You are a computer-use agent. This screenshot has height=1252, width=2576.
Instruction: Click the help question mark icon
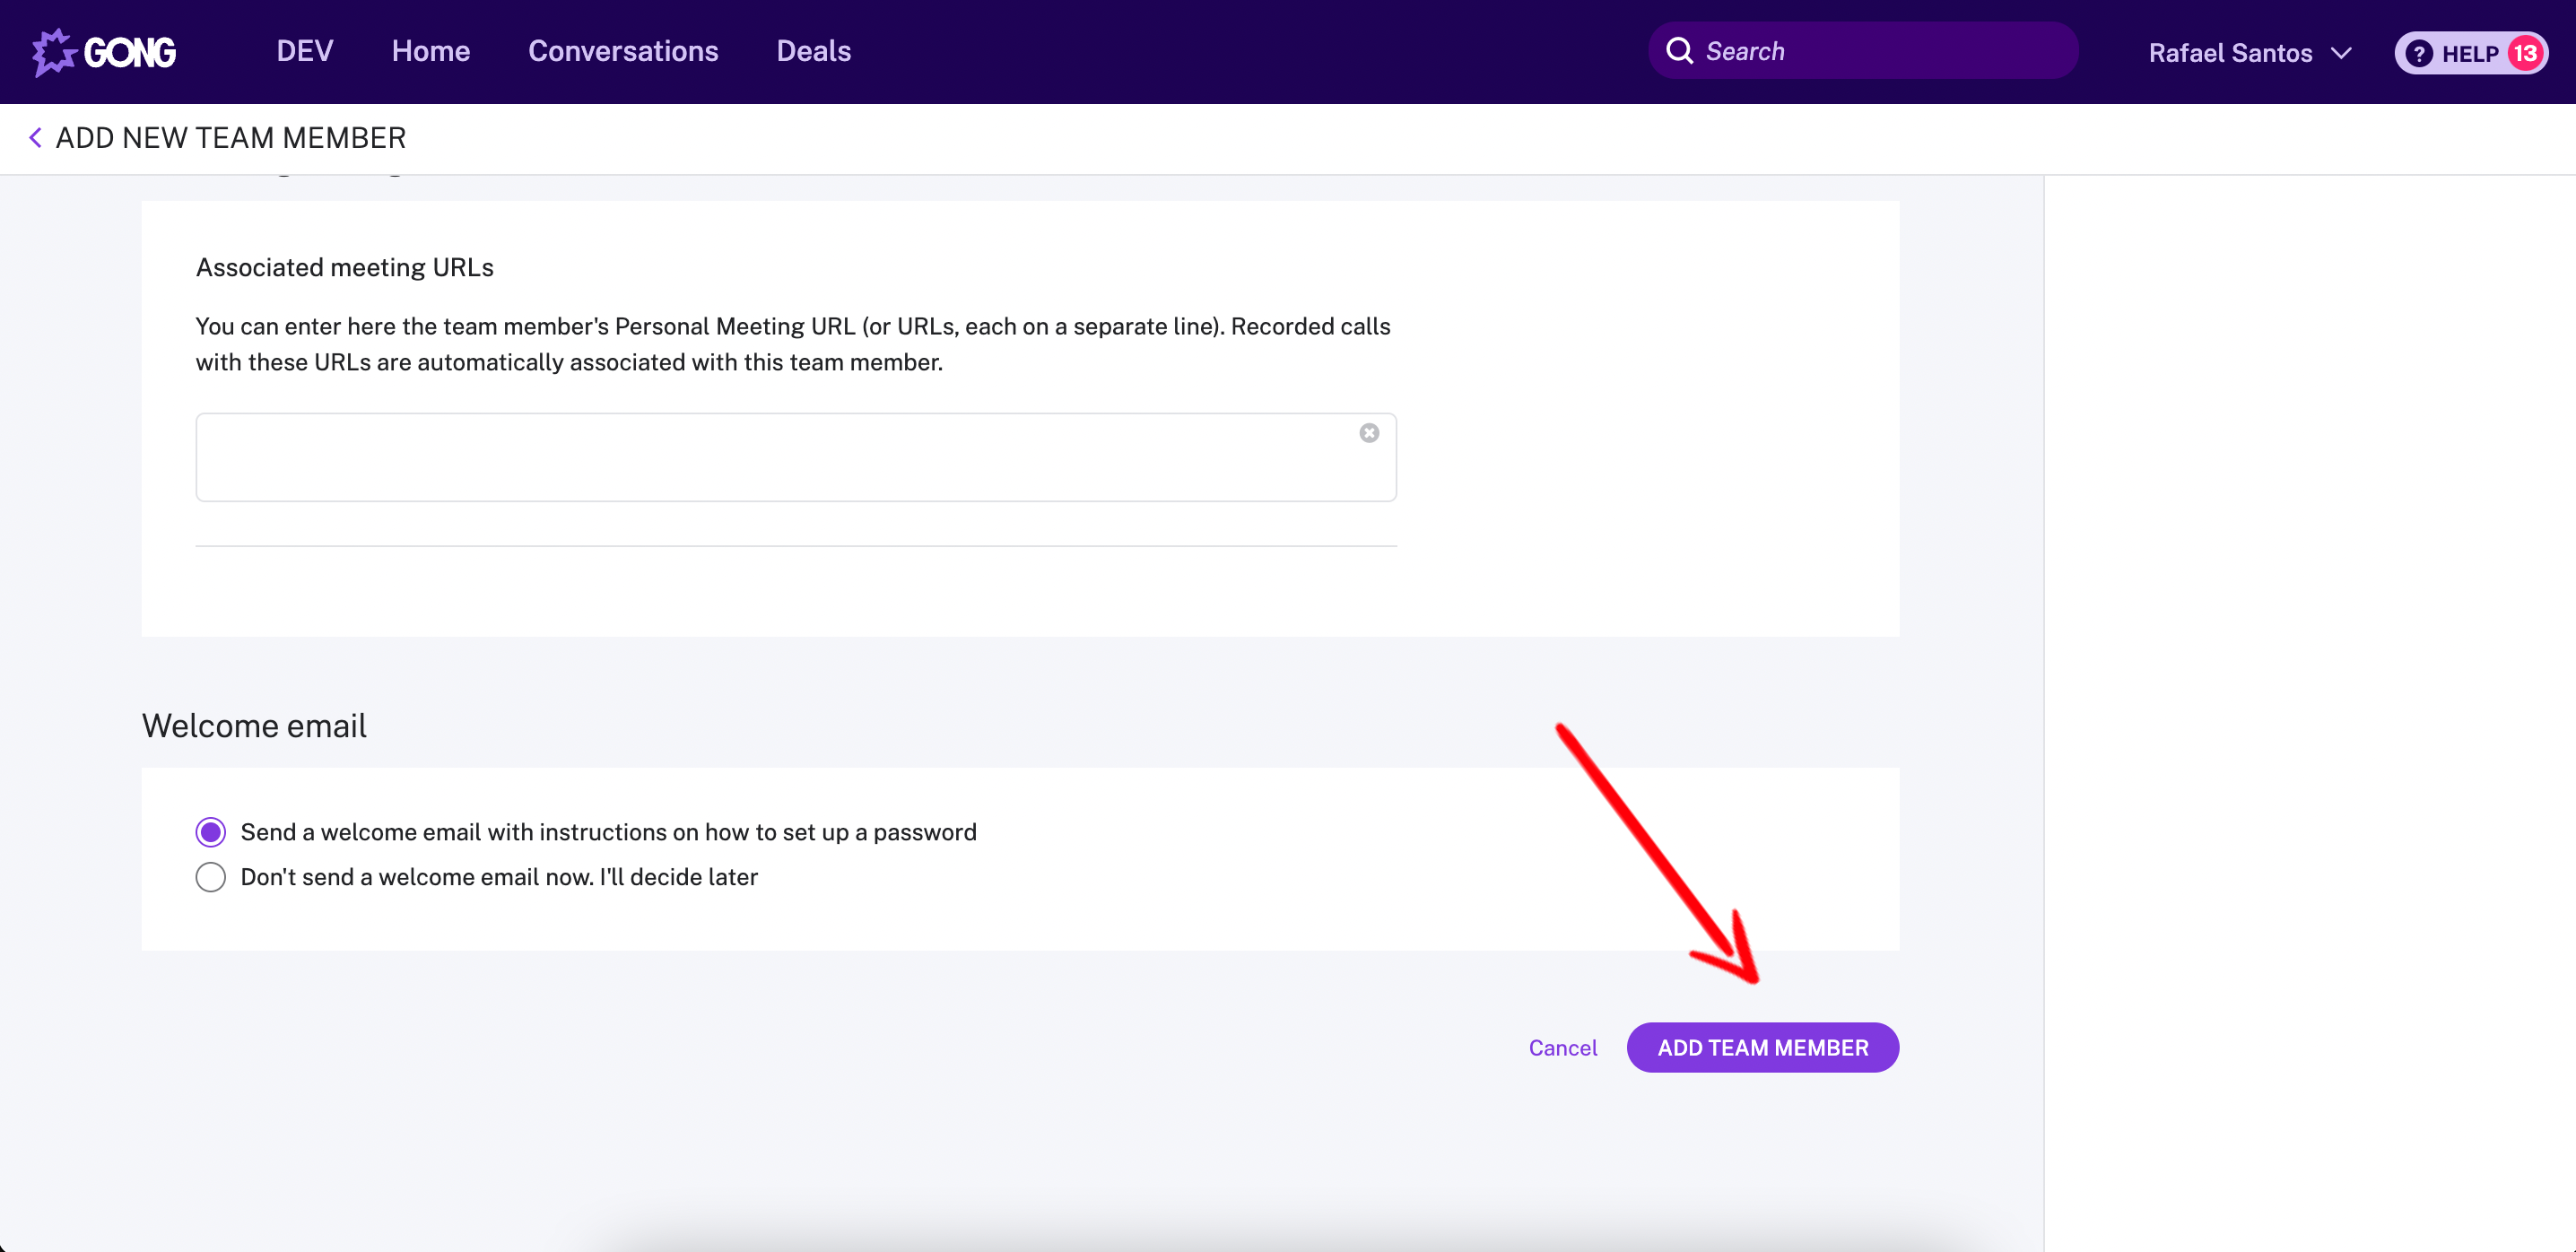[x=2418, y=53]
